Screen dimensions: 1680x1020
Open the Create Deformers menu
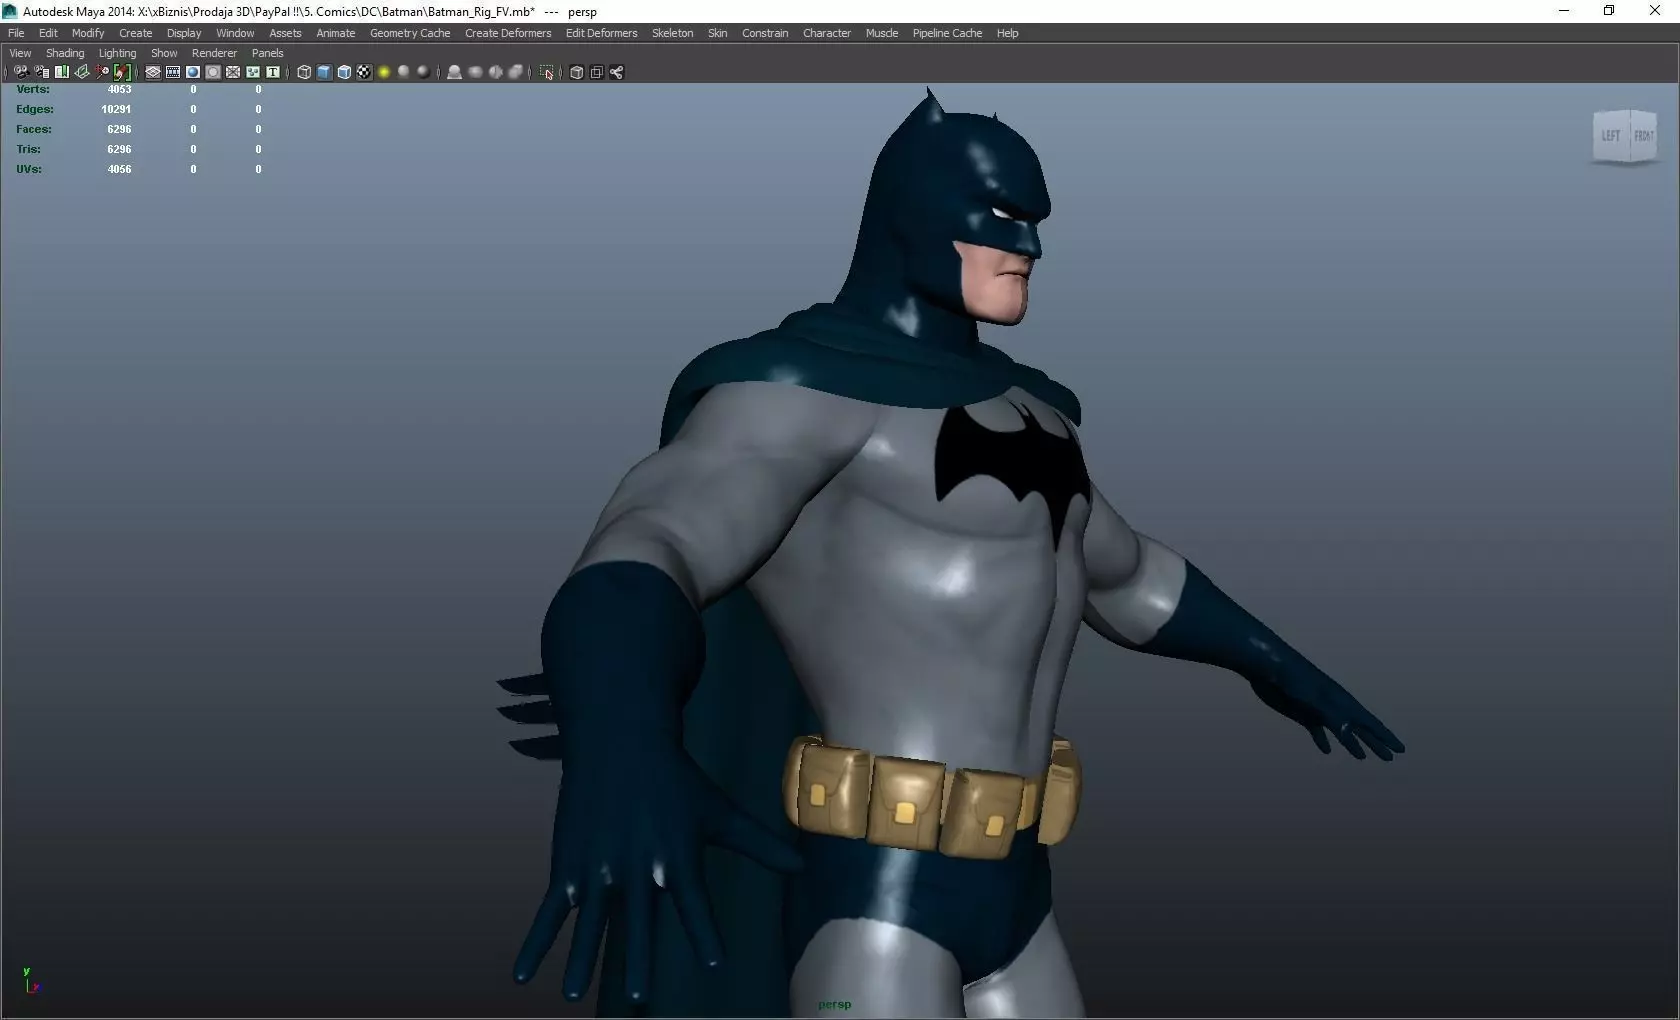(x=508, y=33)
